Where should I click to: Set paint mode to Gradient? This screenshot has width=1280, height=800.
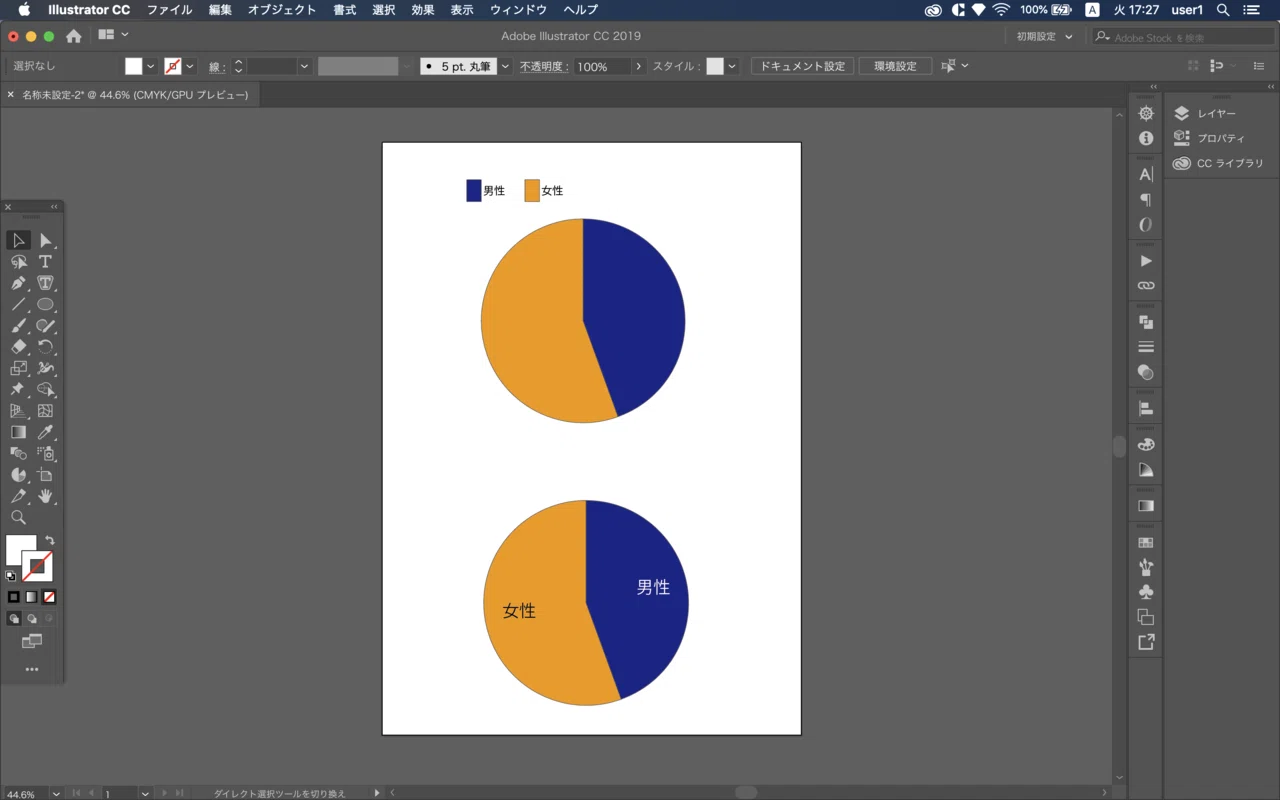(x=31, y=597)
